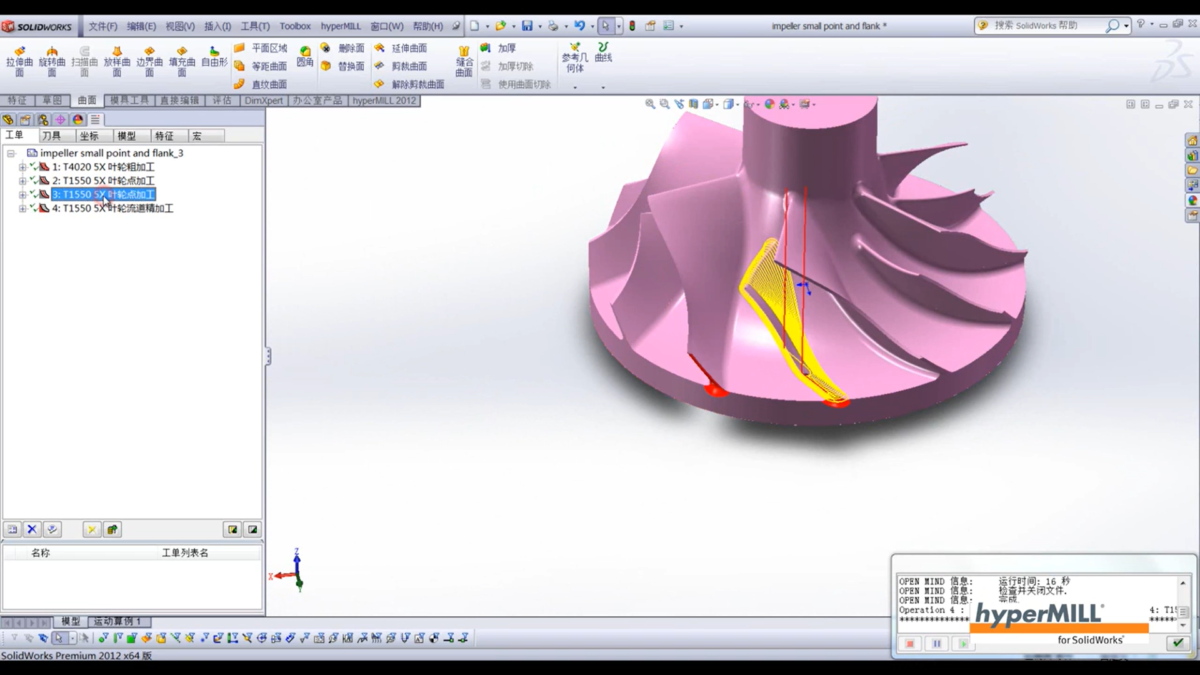1200x675 pixels.
Task: Click the Undo icon
Action: click(579, 26)
